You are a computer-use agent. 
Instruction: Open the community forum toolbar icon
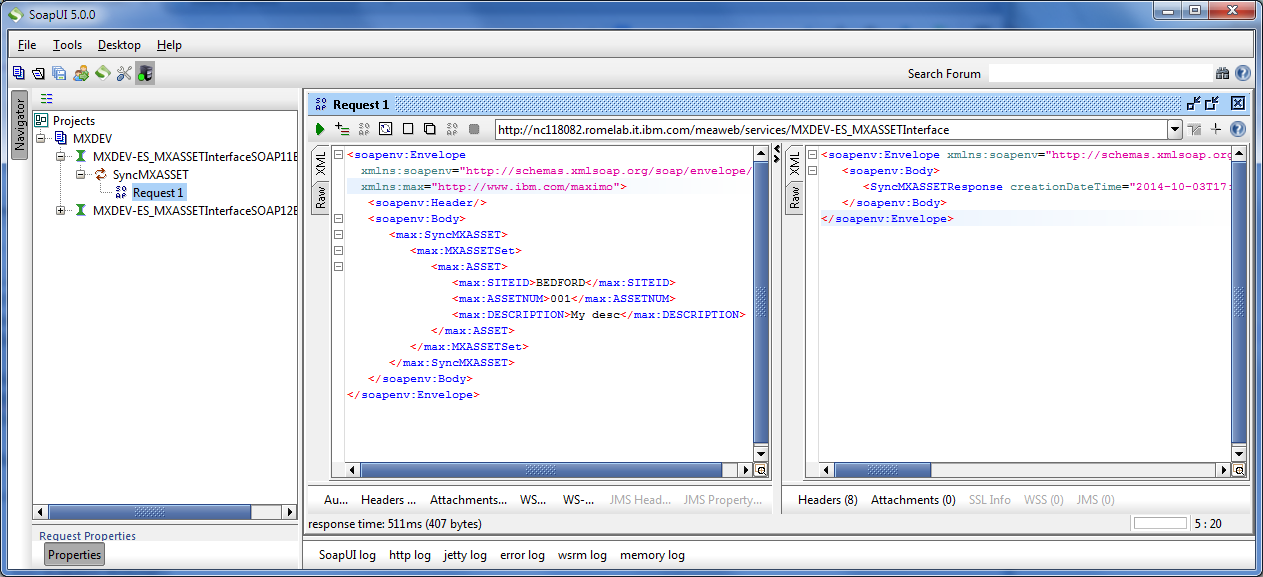click(x=81, y=73)
